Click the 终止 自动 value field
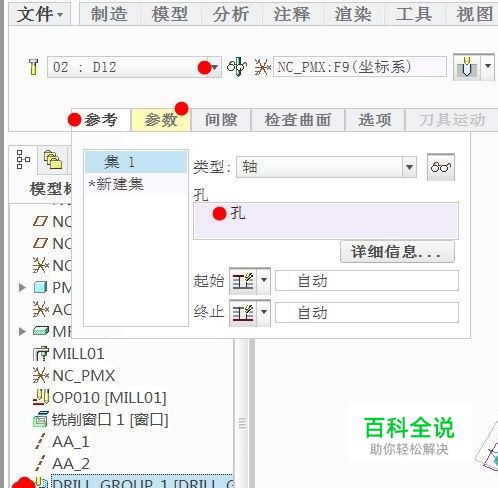 click(367, 313)
